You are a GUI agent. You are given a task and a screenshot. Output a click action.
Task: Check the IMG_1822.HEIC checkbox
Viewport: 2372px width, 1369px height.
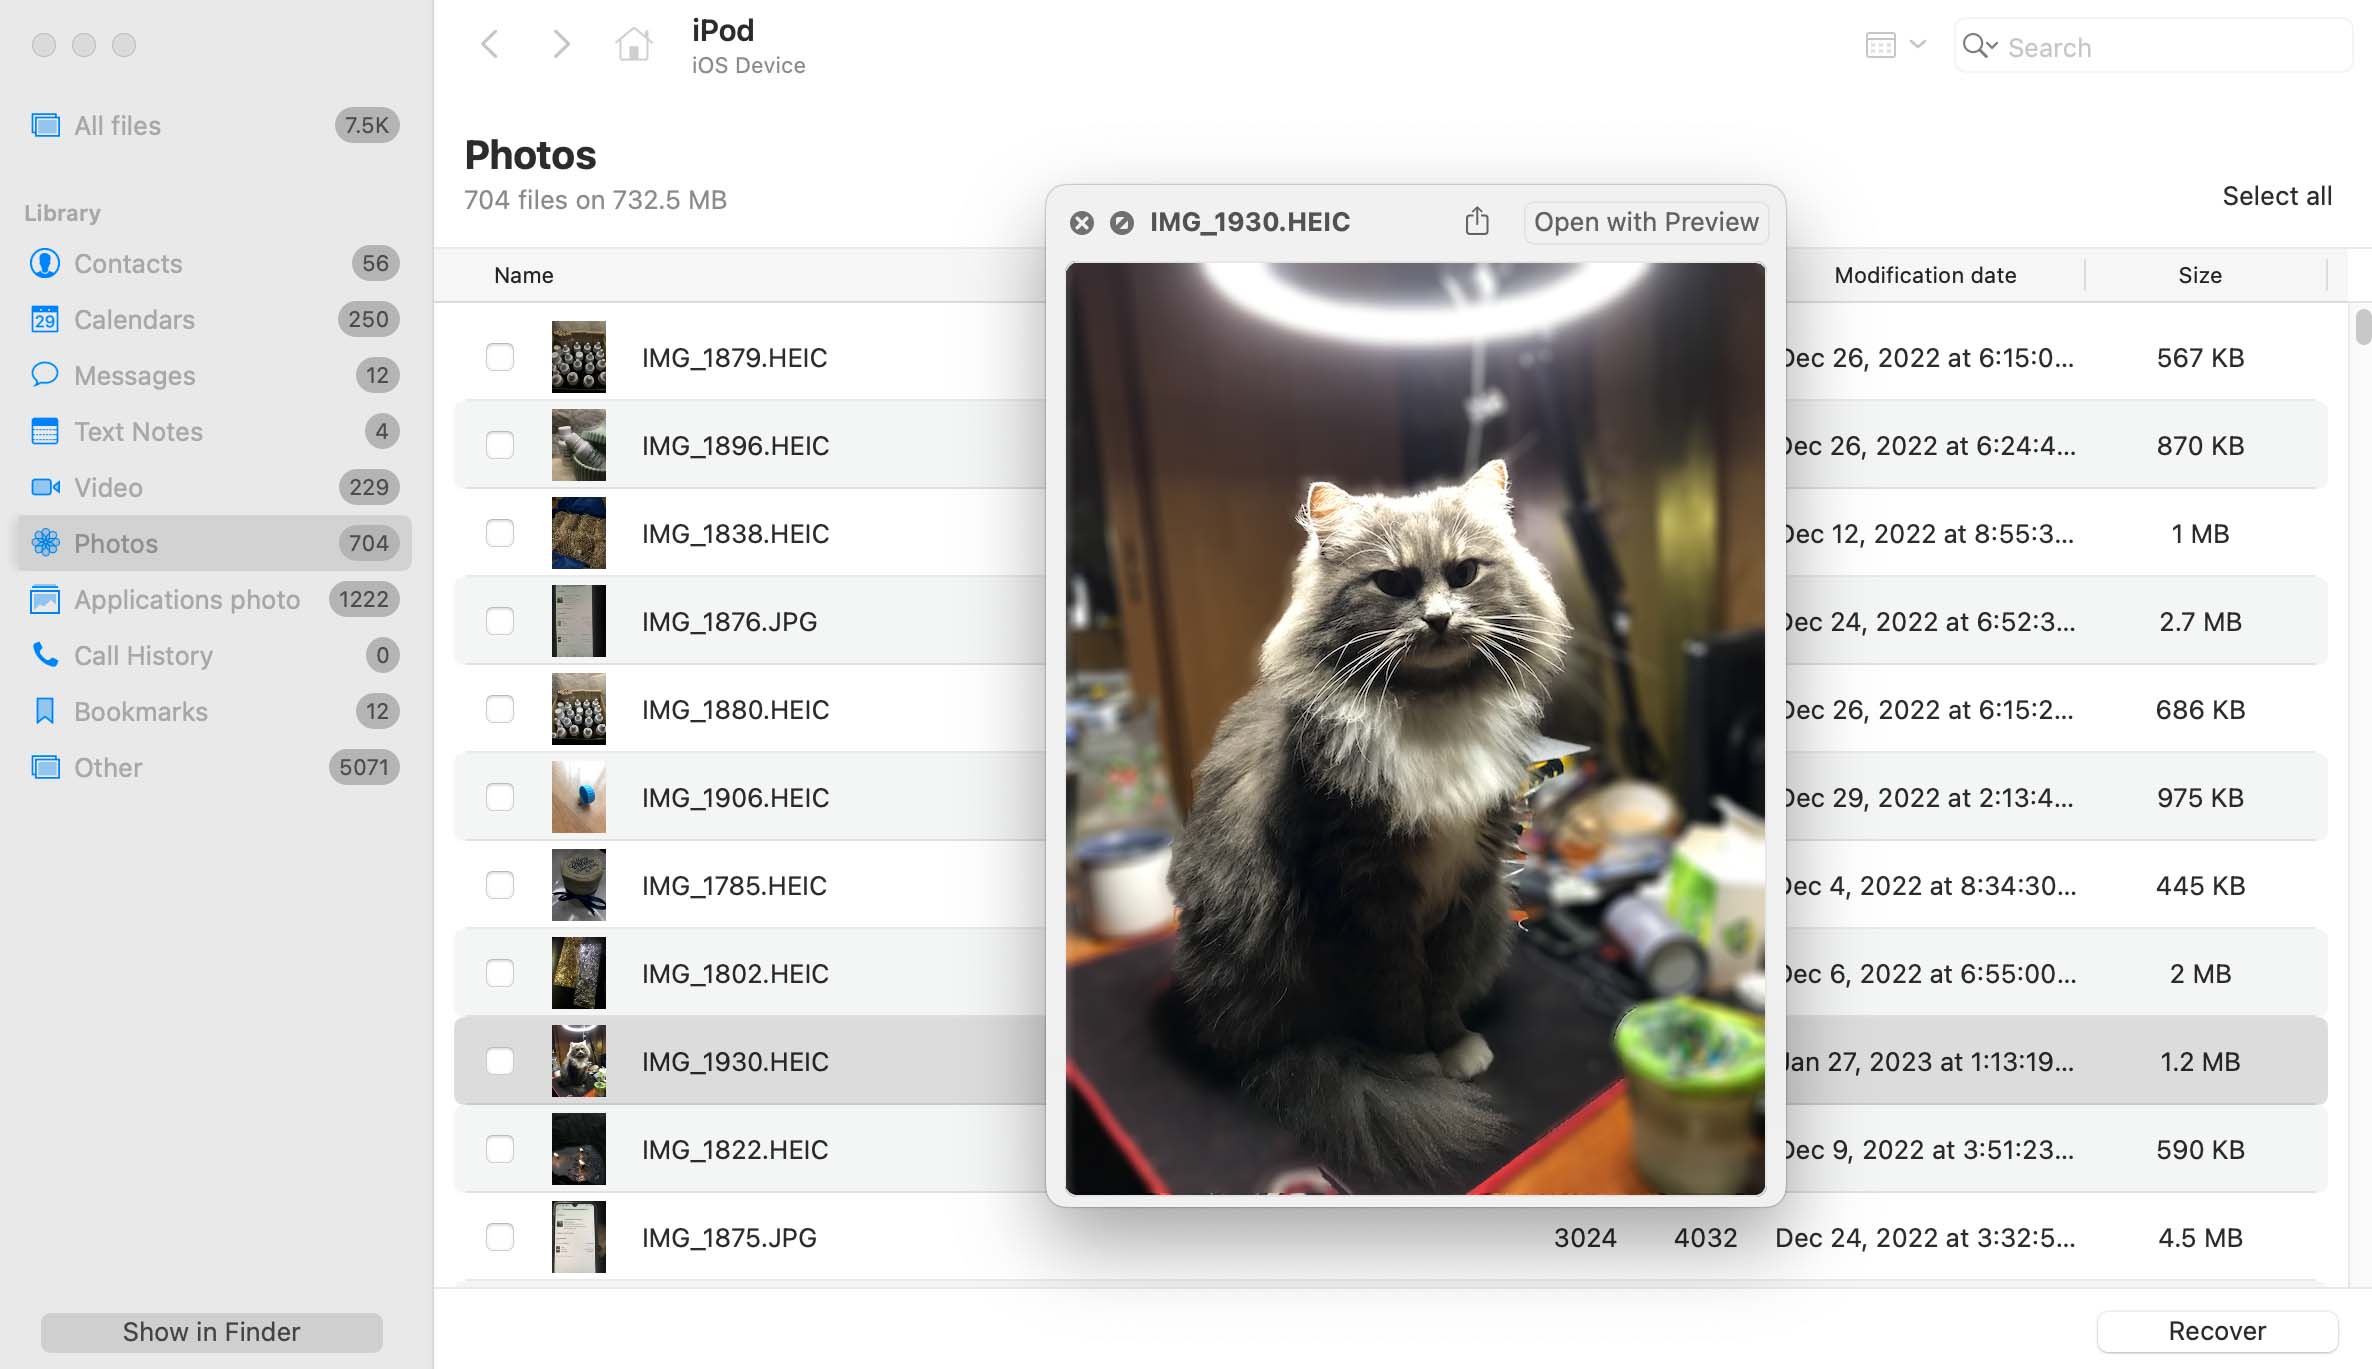[500, 1149]
